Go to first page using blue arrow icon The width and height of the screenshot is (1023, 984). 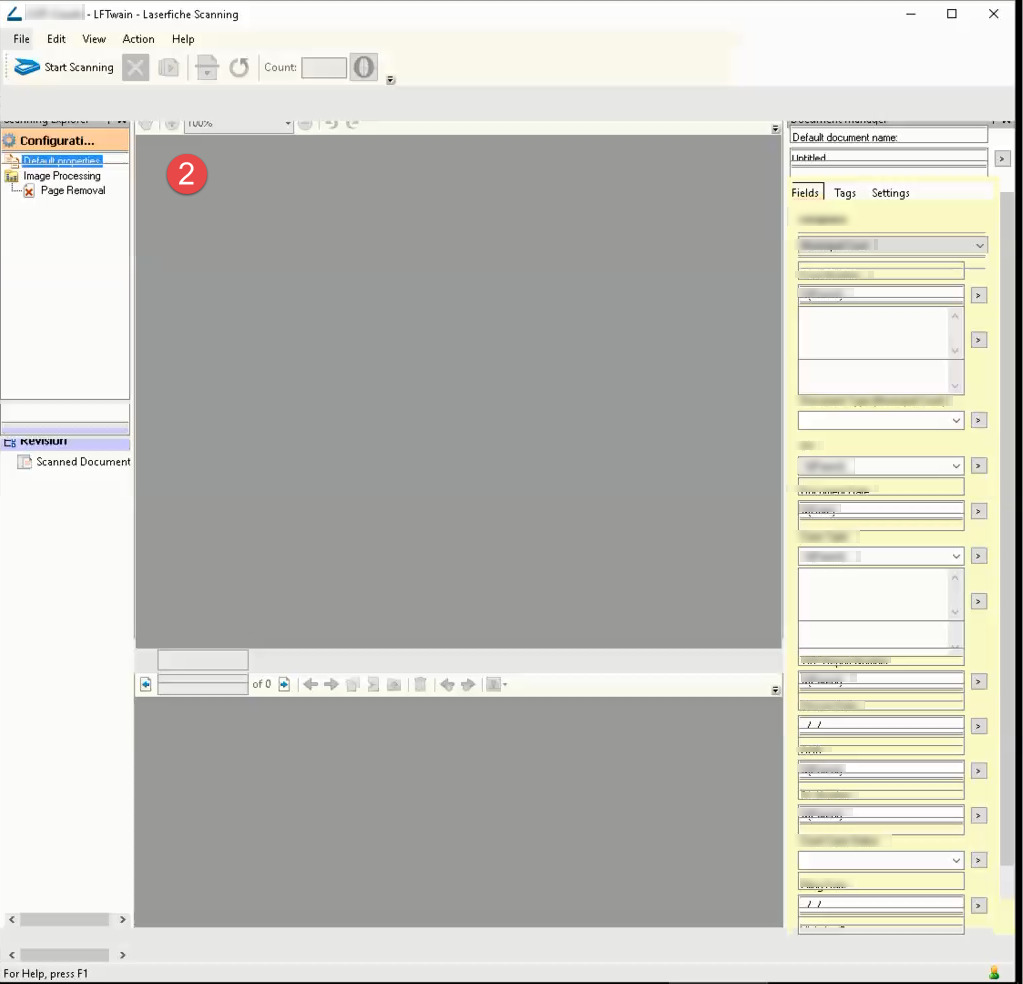[146, 685]
